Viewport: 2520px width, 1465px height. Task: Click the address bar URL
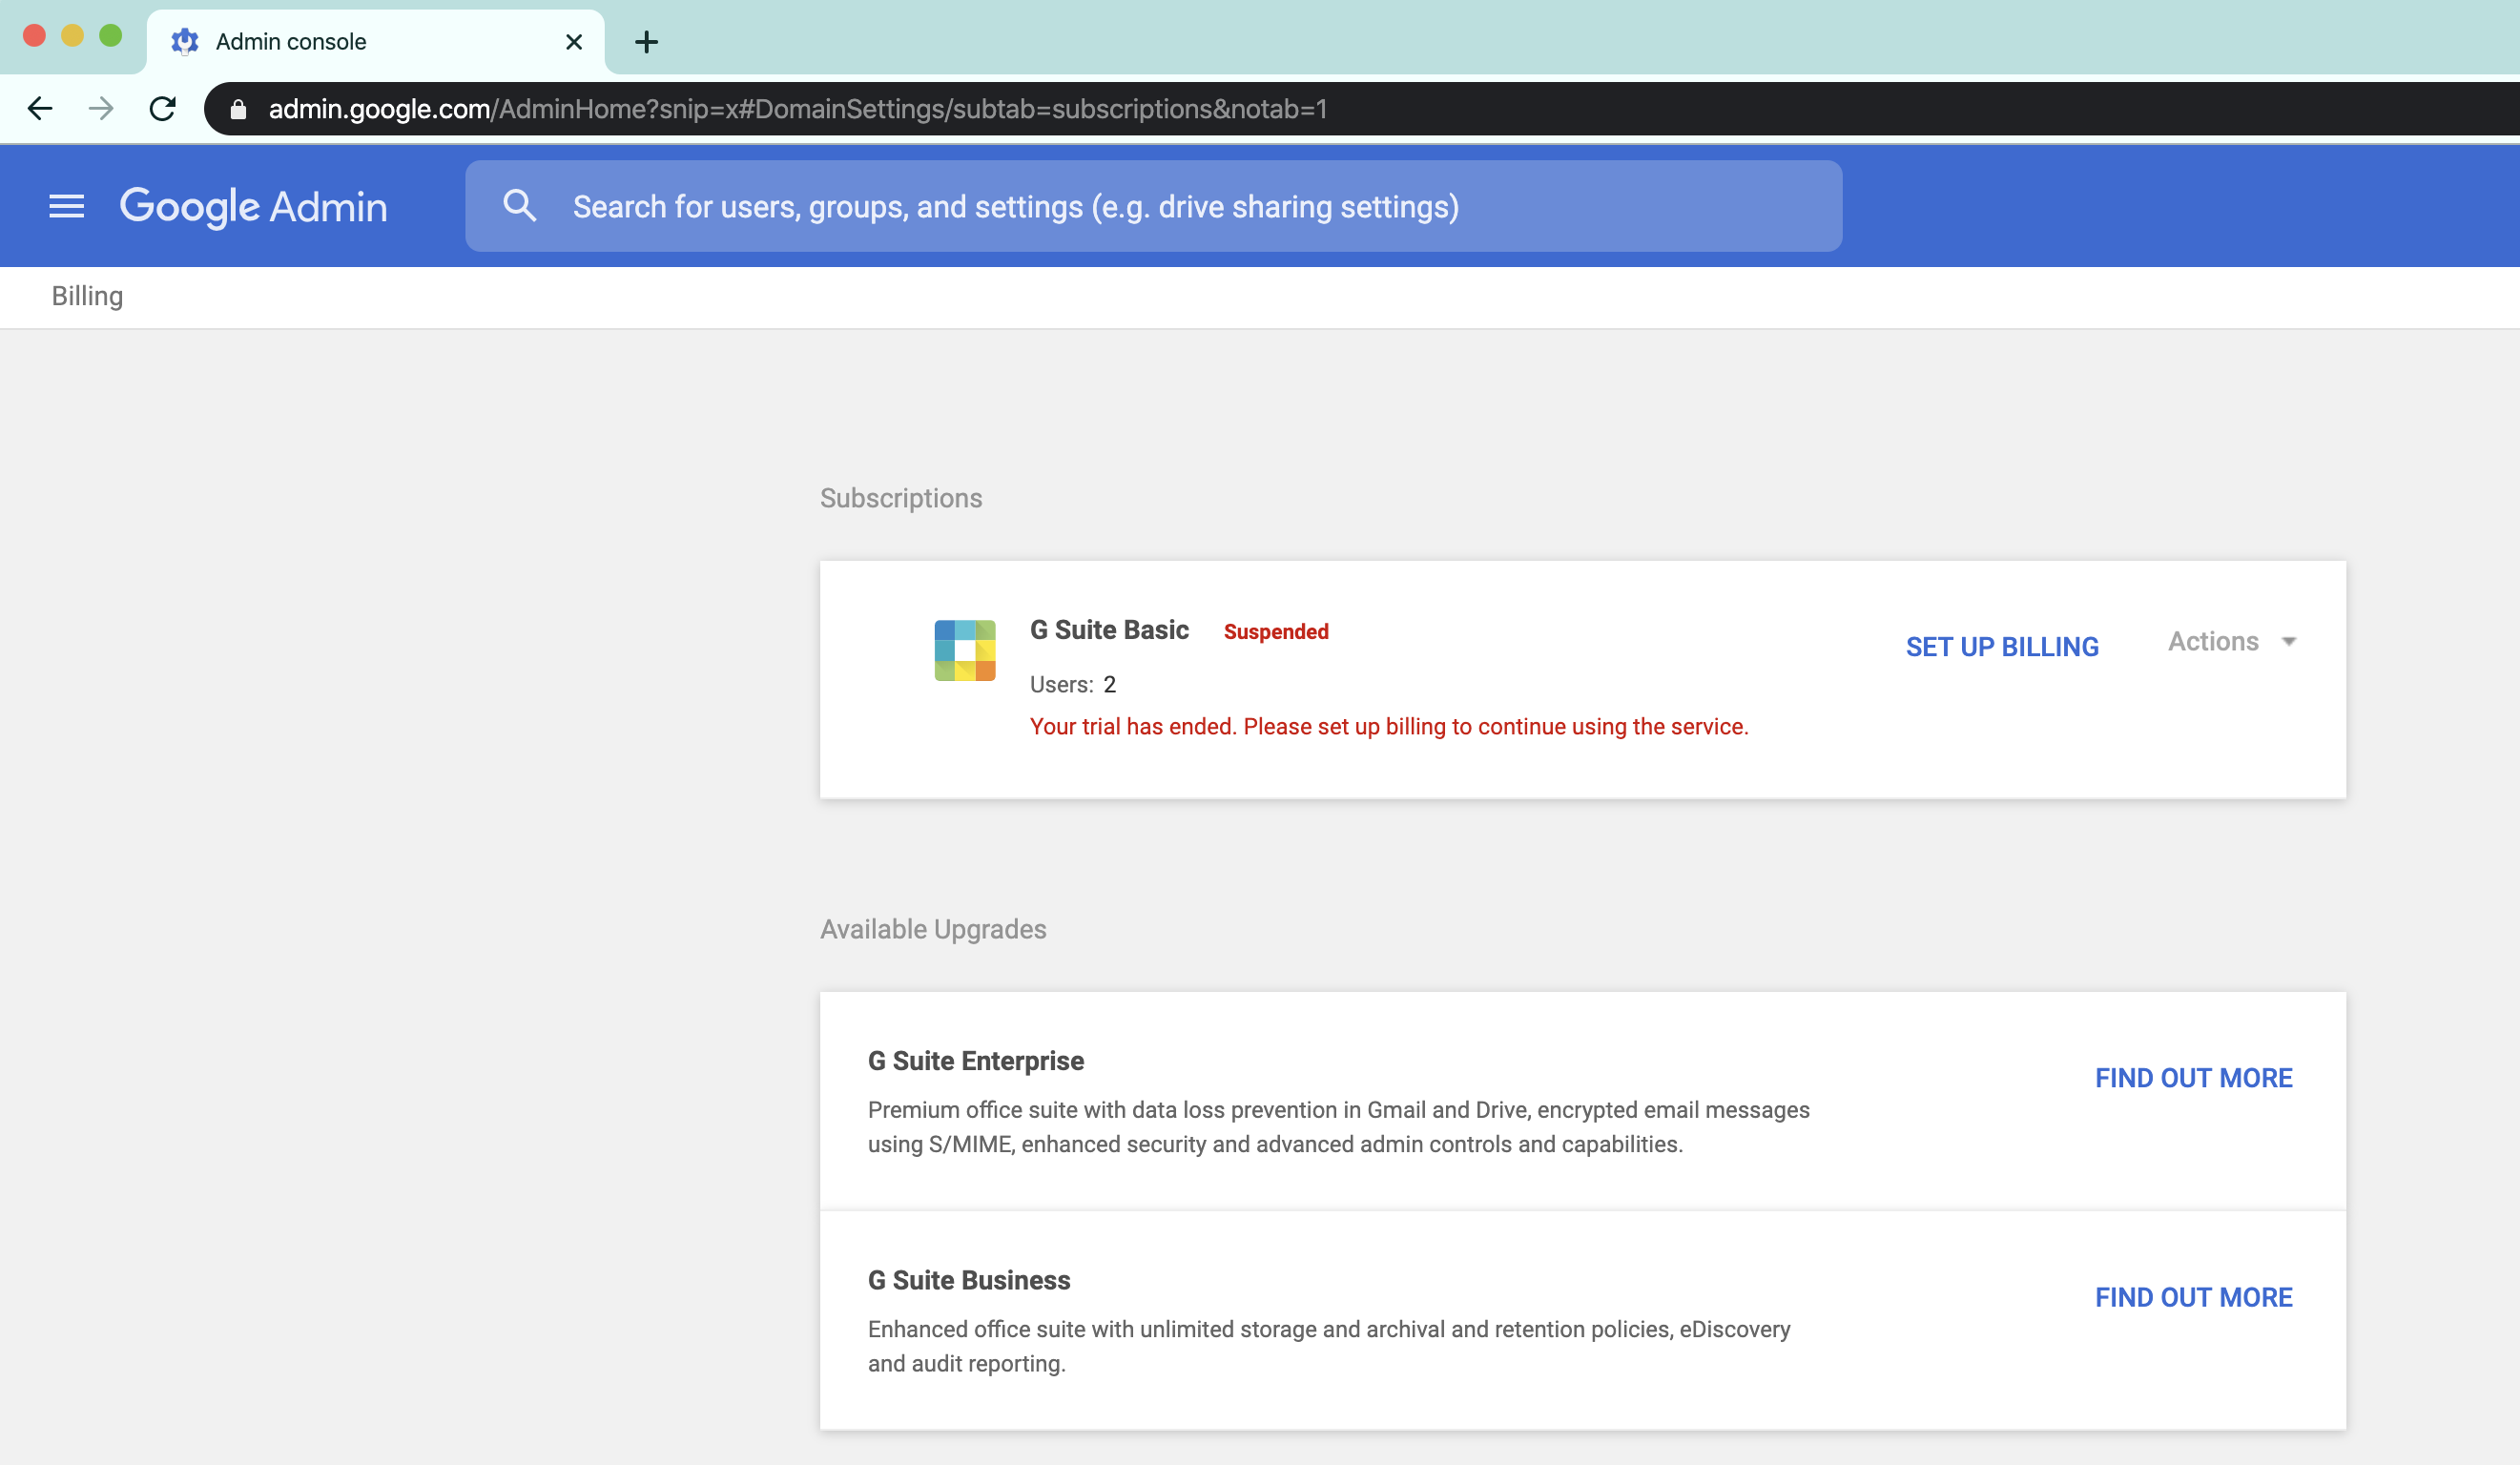click(797, 109)
